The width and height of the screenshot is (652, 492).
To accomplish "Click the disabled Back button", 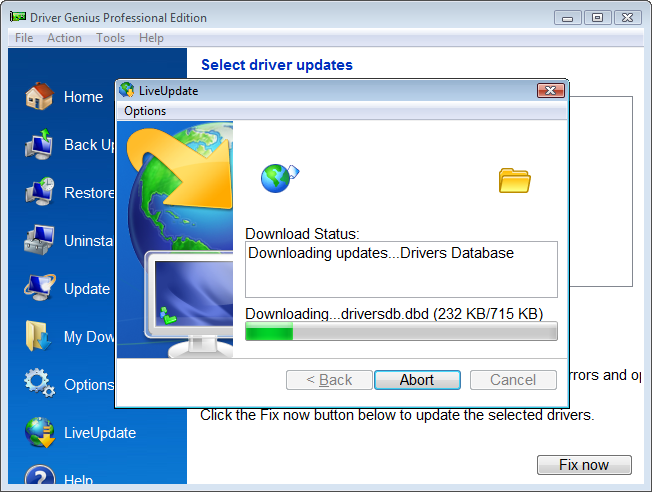I will (329, 380).
